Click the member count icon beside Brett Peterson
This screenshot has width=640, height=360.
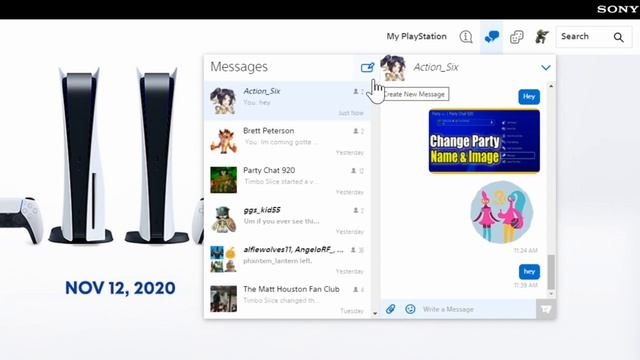coord(356,131)
